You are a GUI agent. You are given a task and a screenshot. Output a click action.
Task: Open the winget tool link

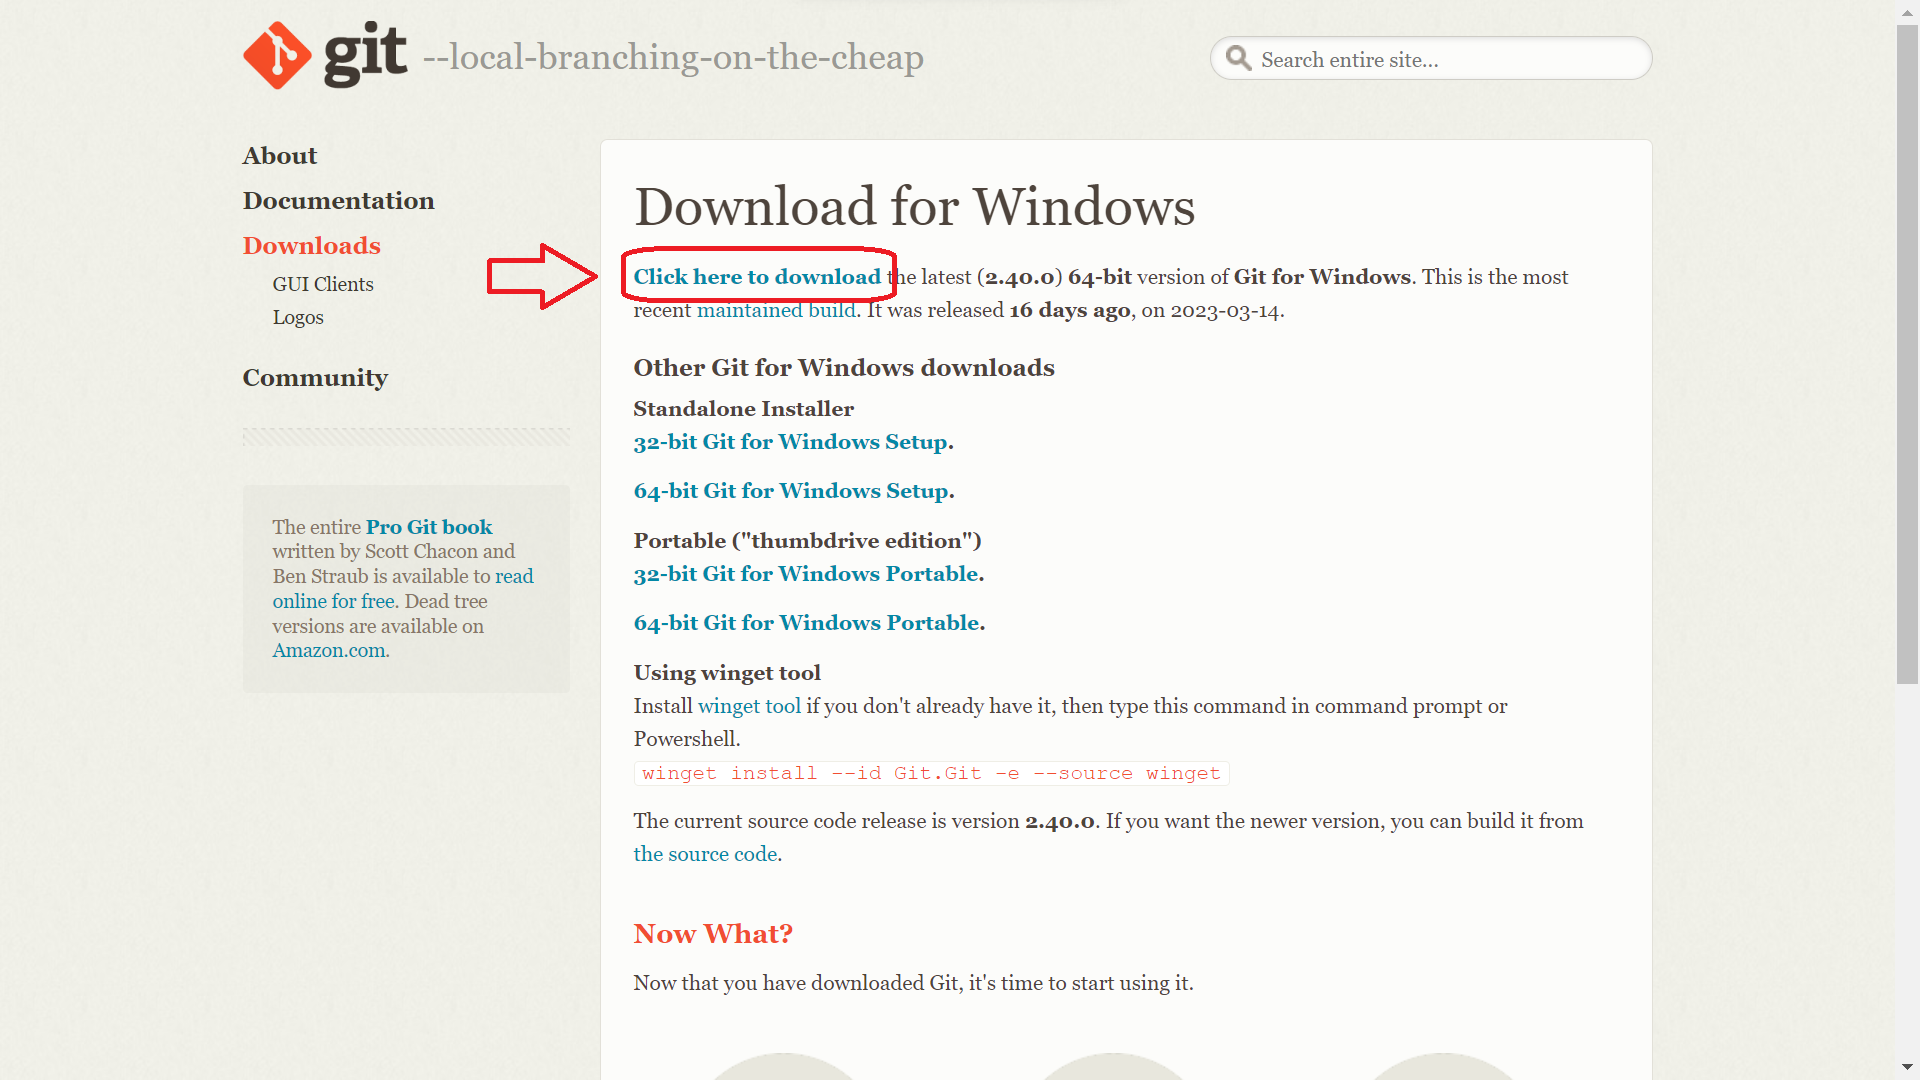coord(749,707)
